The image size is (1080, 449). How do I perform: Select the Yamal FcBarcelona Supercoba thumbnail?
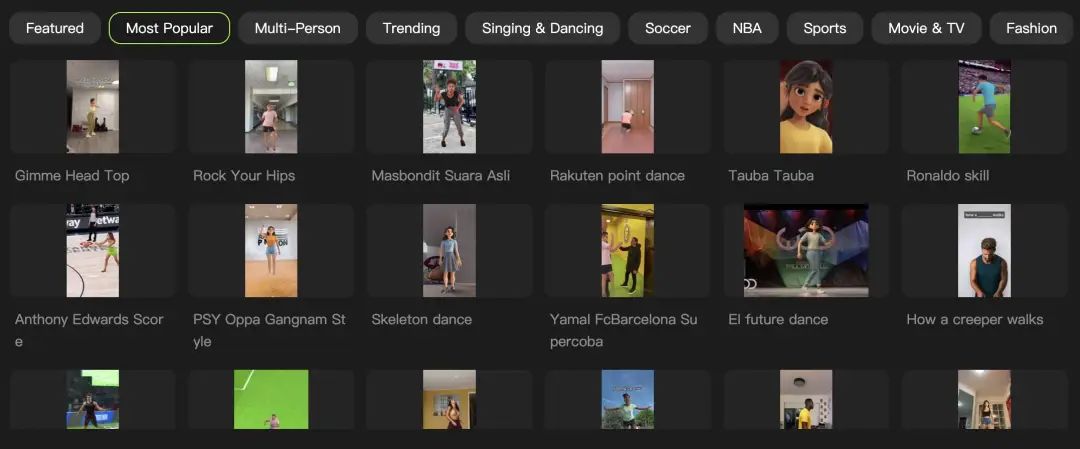pos(627,251)
